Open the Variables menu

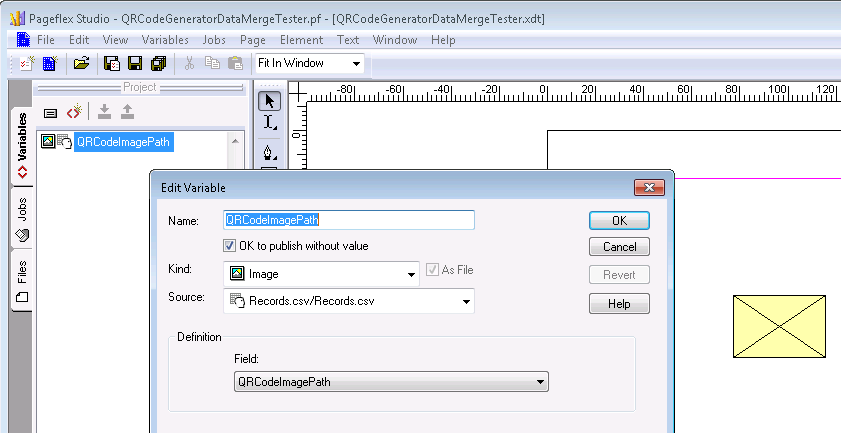point(165,40)
